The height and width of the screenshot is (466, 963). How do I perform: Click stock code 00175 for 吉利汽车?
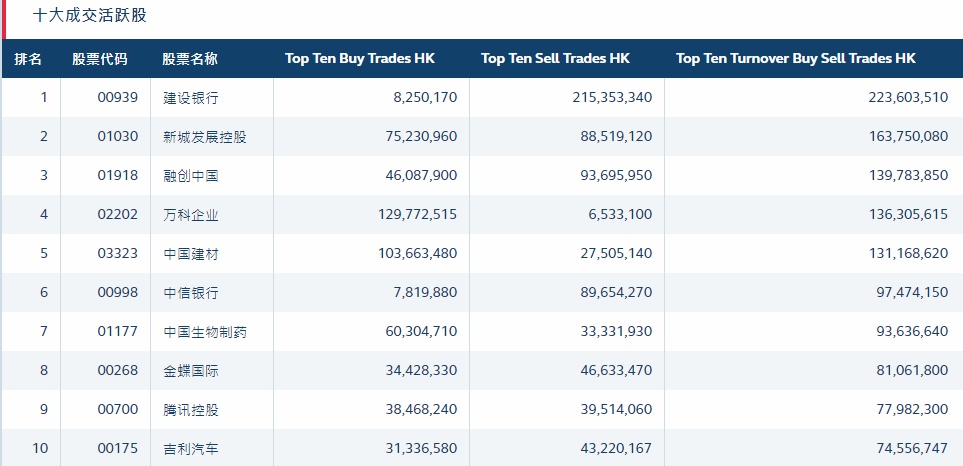point(118,449)
